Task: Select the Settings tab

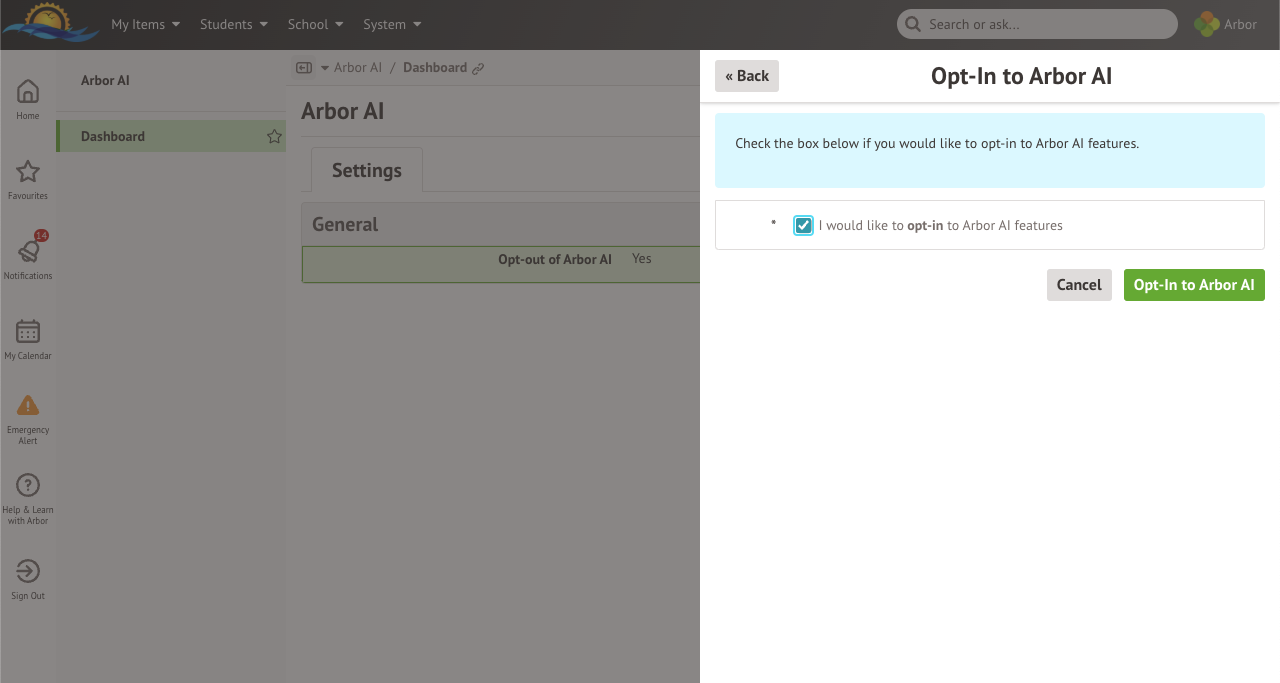Action: pyautogui.click(x=366, y=170)
